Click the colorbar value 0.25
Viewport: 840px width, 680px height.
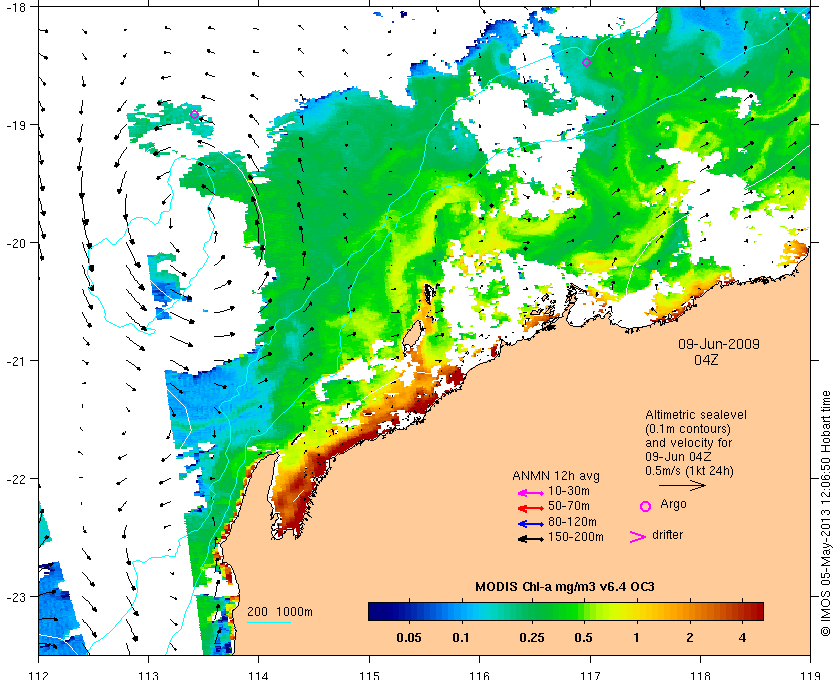(532, 638)
